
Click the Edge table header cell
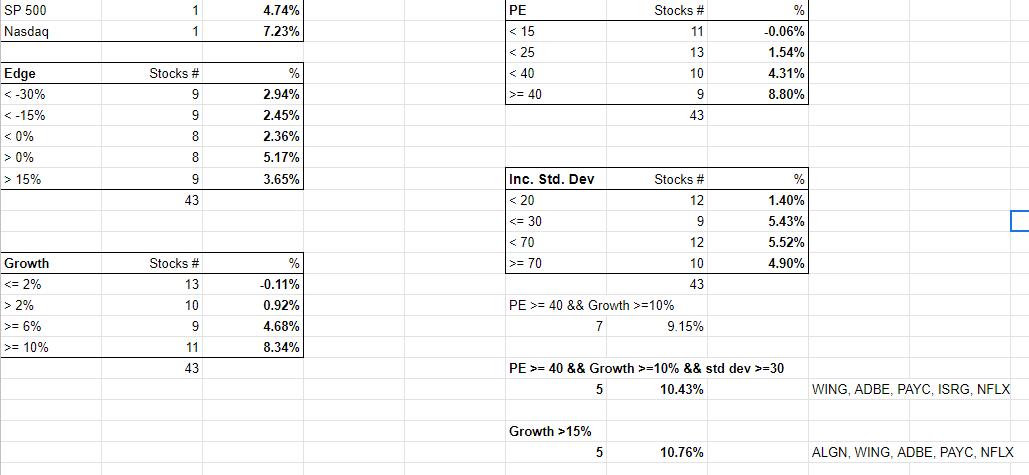50,73
